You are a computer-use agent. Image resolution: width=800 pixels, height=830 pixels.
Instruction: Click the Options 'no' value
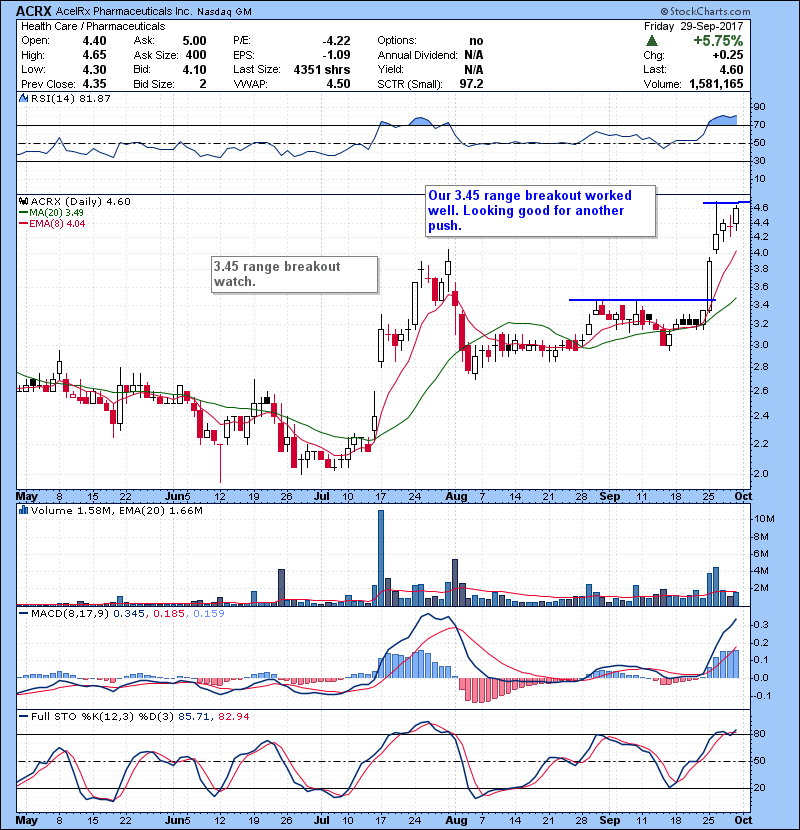476,41
